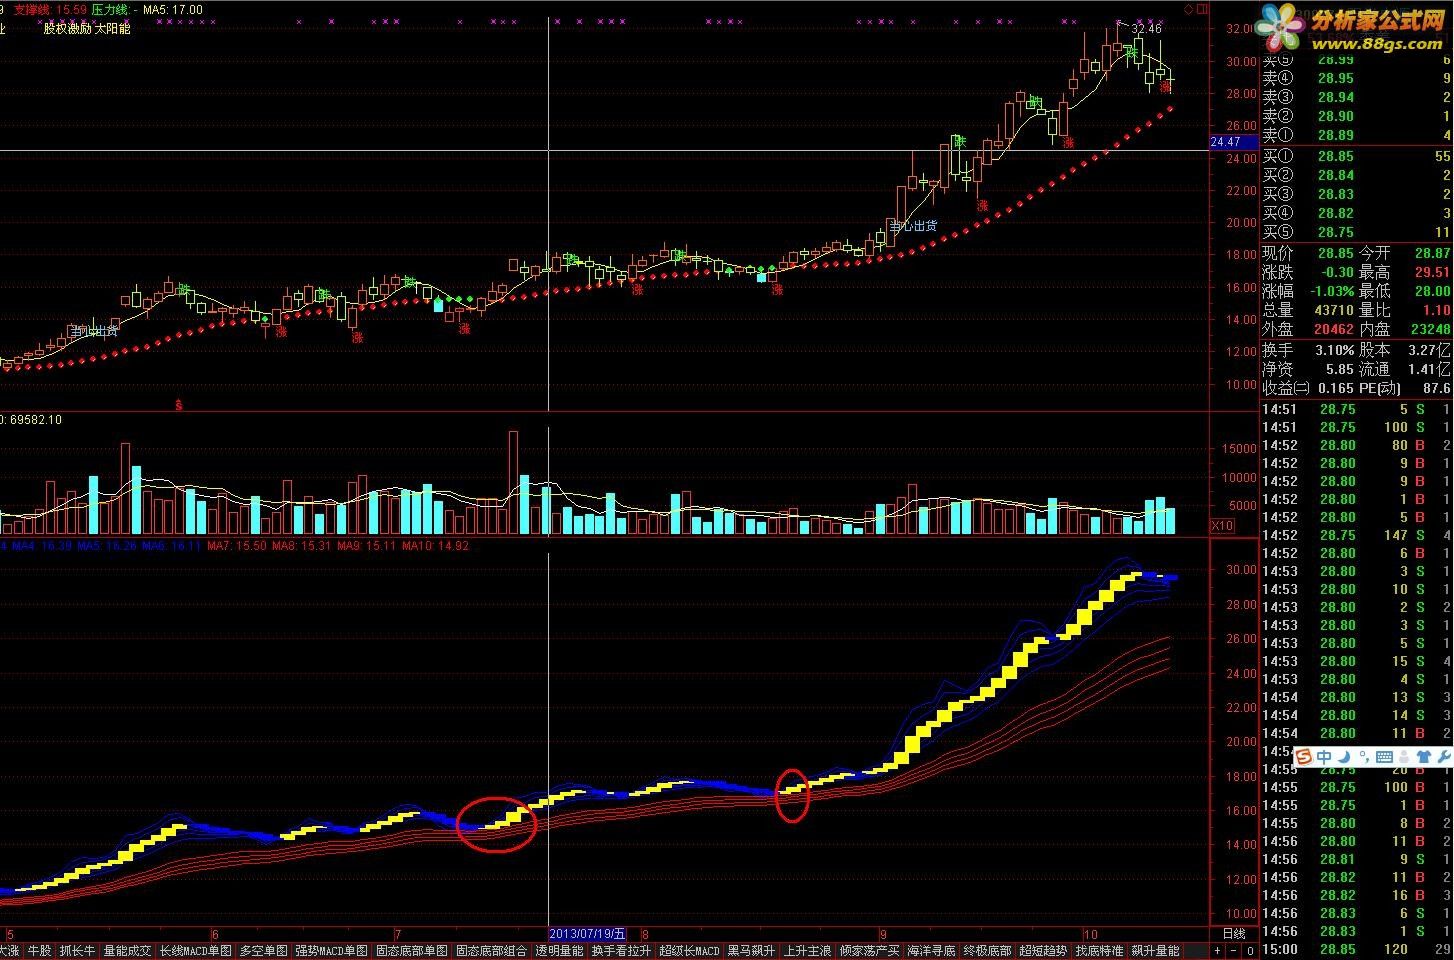Switch to the 黑马飙升 tab
The height and width of the screenshot is (960, 1454).
[751, 951]
